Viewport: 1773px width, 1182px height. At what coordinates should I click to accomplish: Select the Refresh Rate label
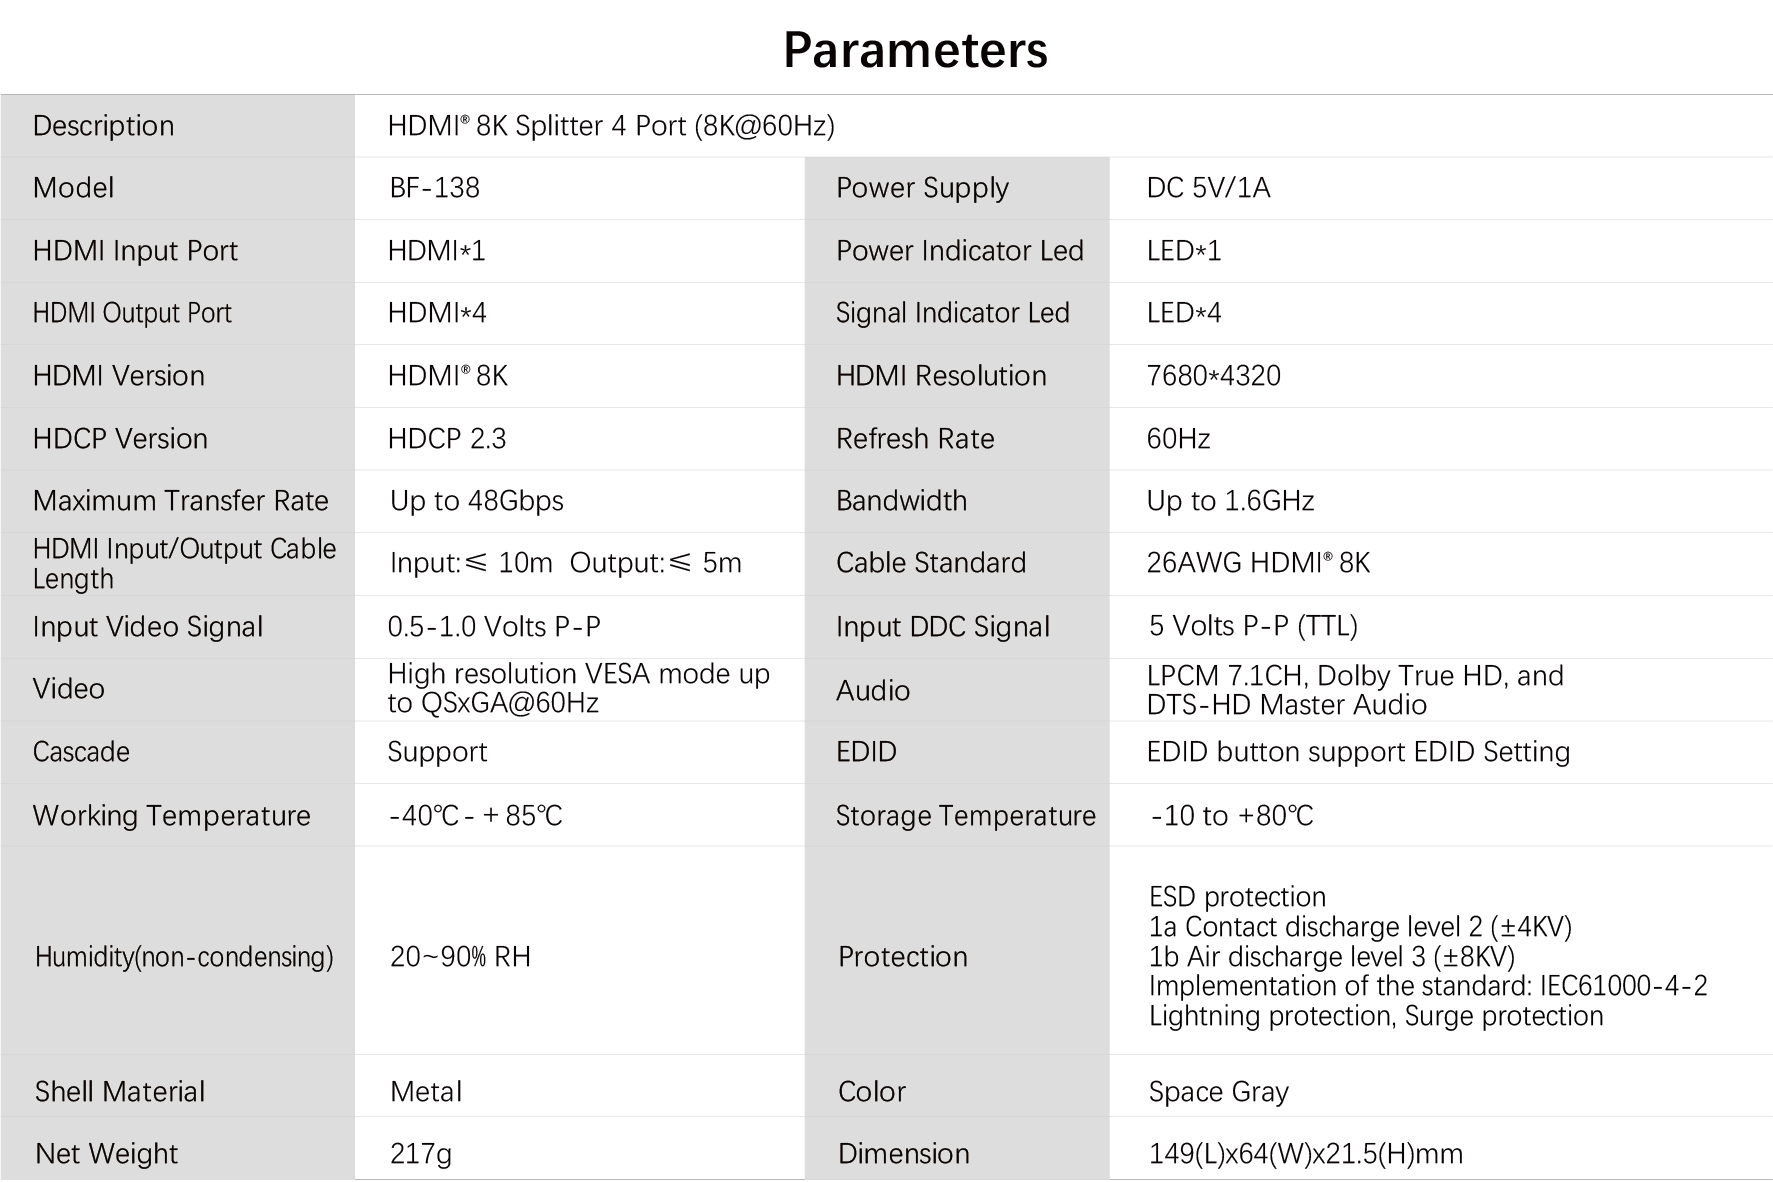coord(915,439)
